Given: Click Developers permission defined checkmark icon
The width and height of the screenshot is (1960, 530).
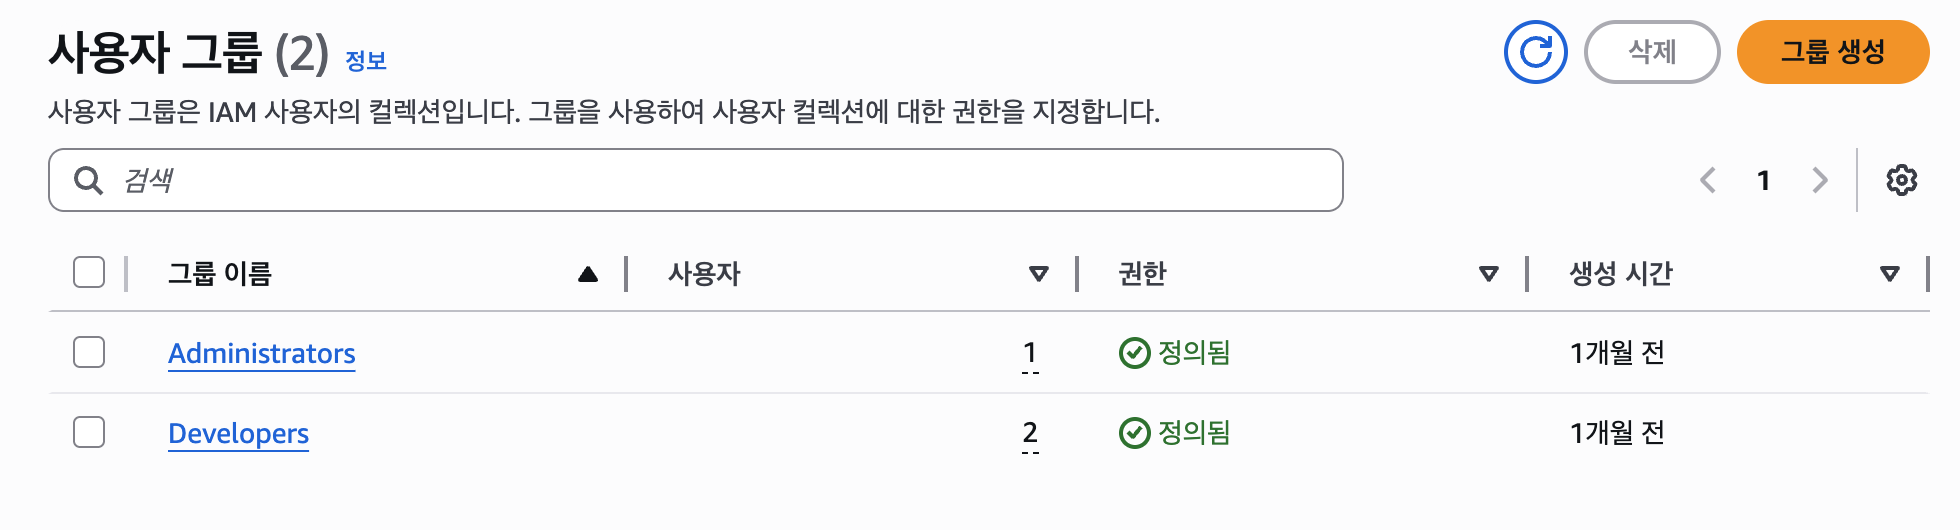Looking at the screenshot, I should point(1134,433).
